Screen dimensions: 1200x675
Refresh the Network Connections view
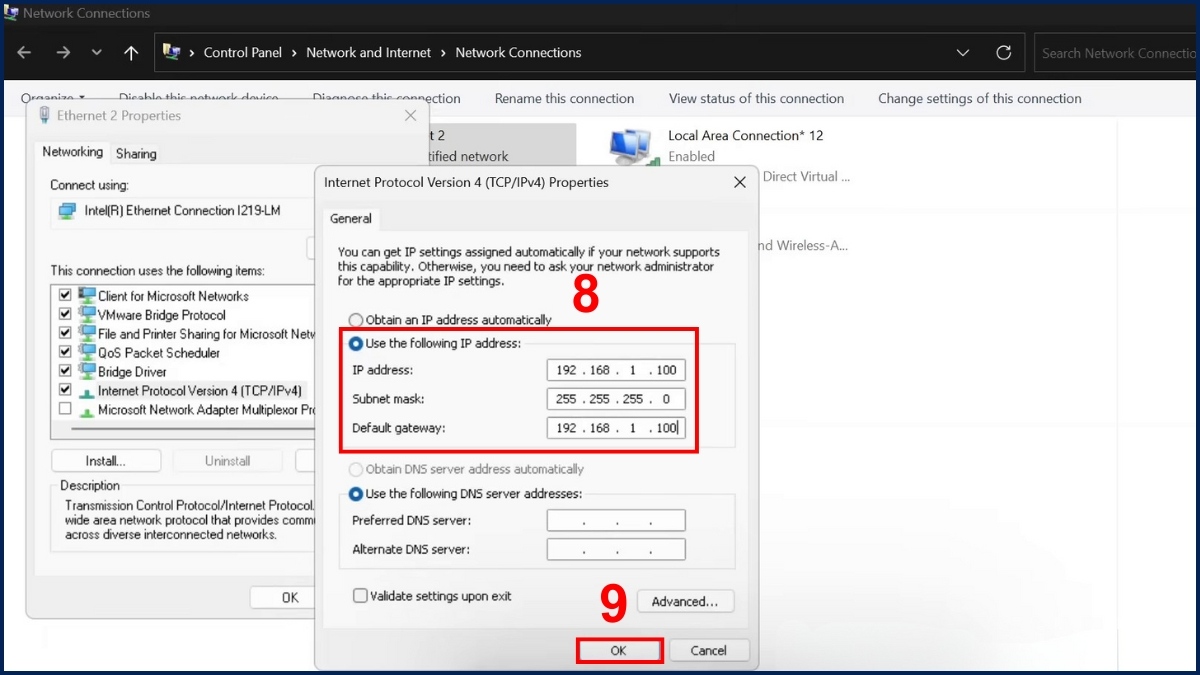[1003, 53]
